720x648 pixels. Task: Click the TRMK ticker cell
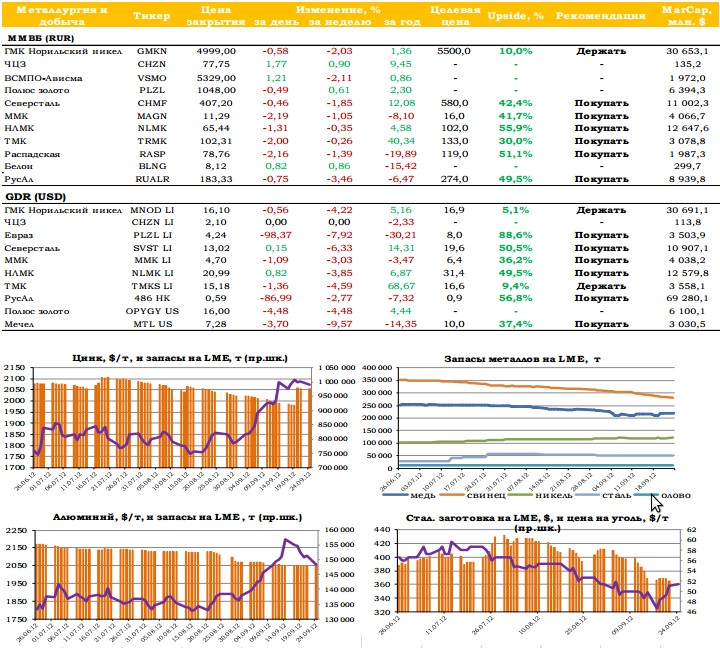[x=152, y=141]
